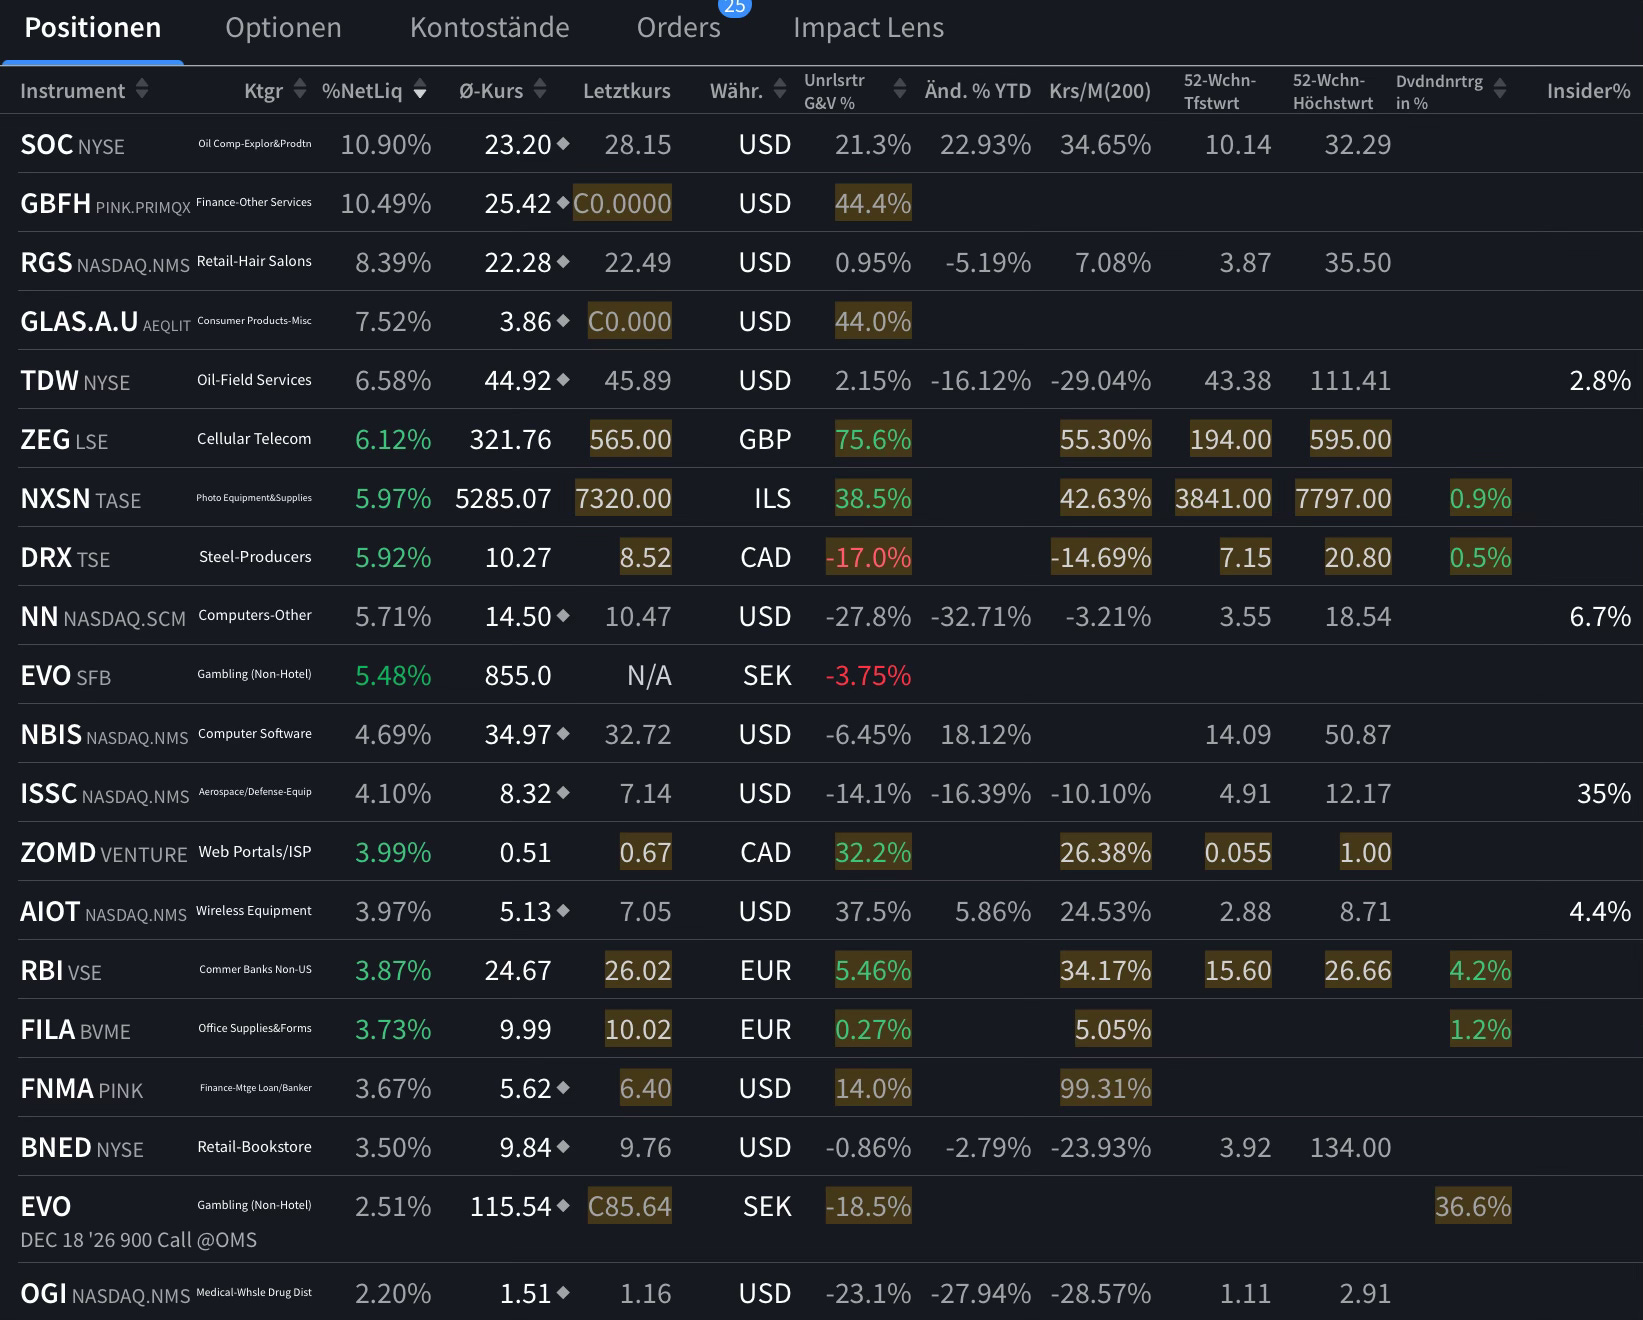This screenshot has width=1643, height=1320.
Task: Open the Positionen tab
Action: [92, 28]
